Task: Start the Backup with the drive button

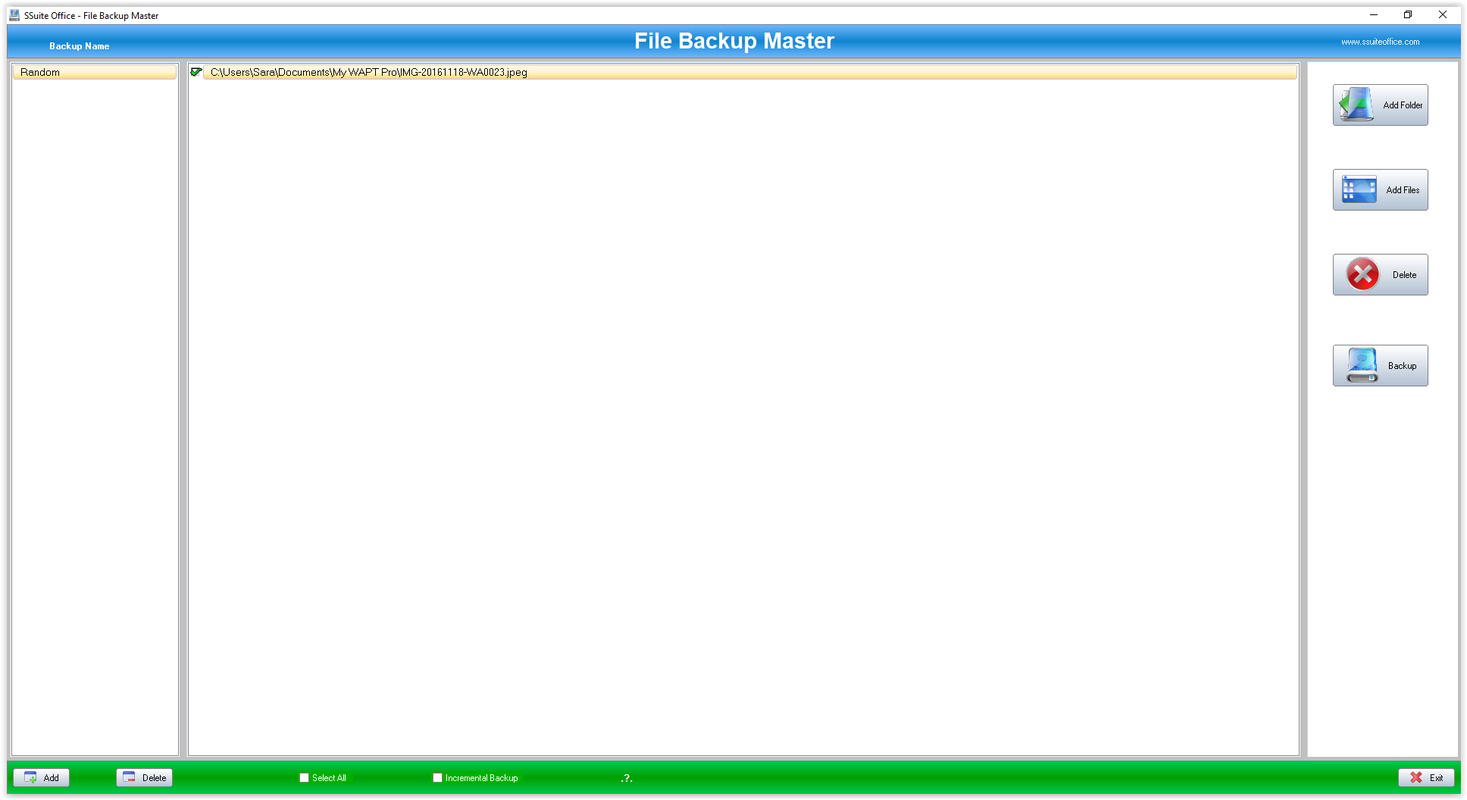Action: (x=1380, y=366)
